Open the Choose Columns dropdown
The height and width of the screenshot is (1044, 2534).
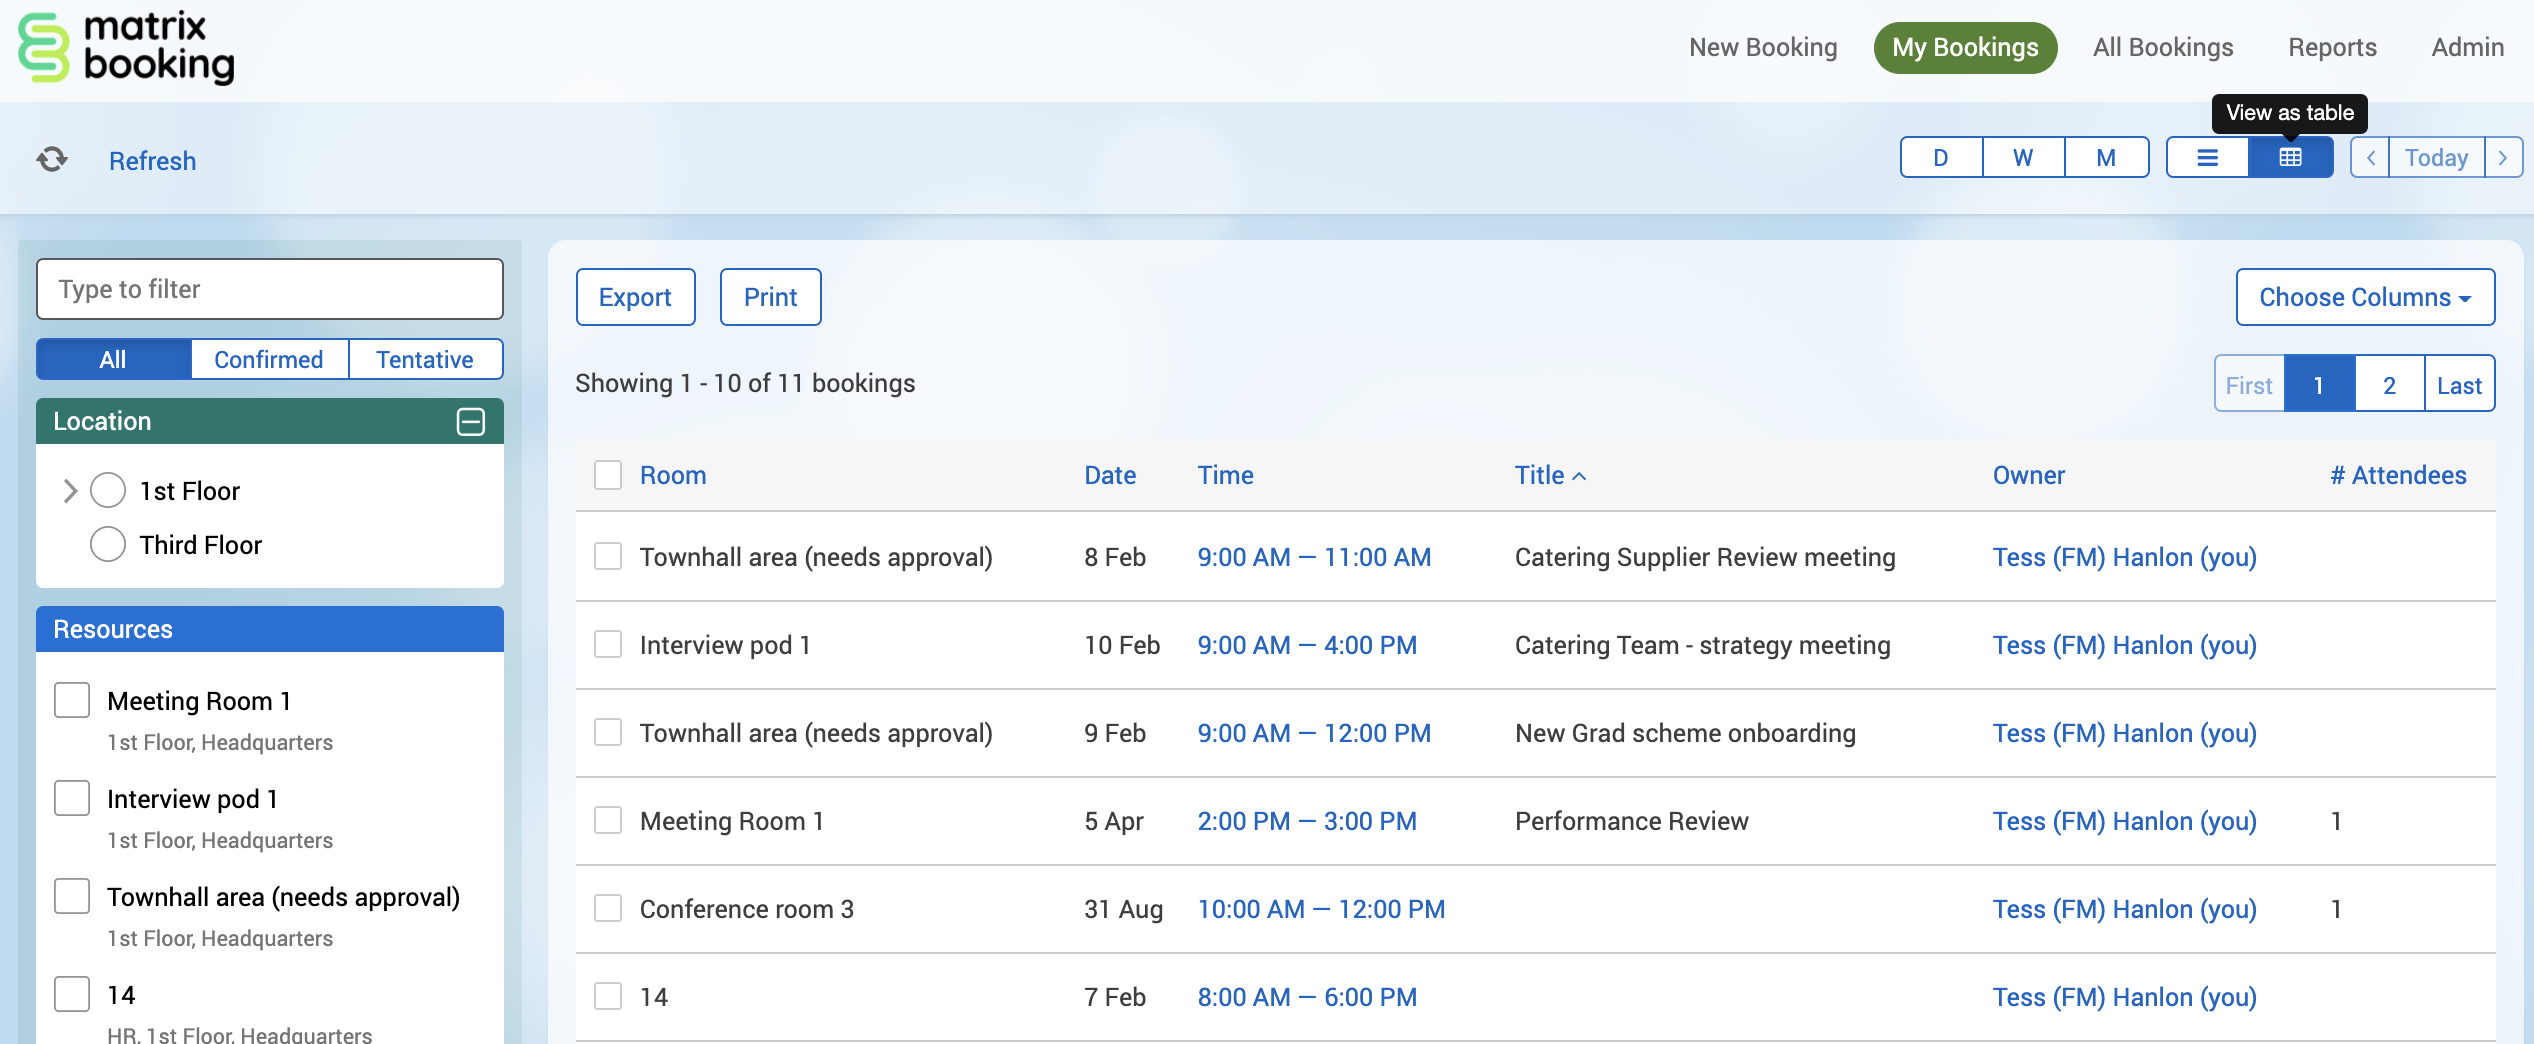point(2366,297)
